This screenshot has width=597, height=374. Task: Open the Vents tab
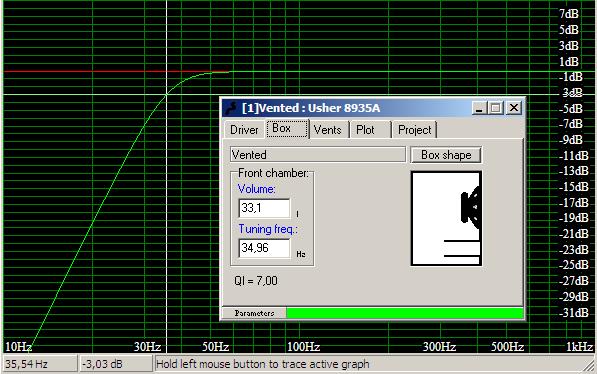(x=328, y=130)
